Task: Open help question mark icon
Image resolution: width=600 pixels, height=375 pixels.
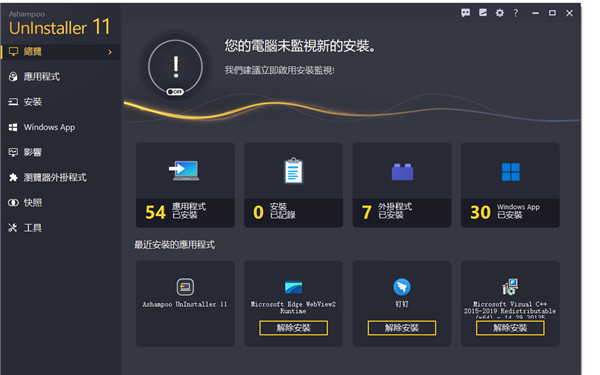Action: point(516,13)
